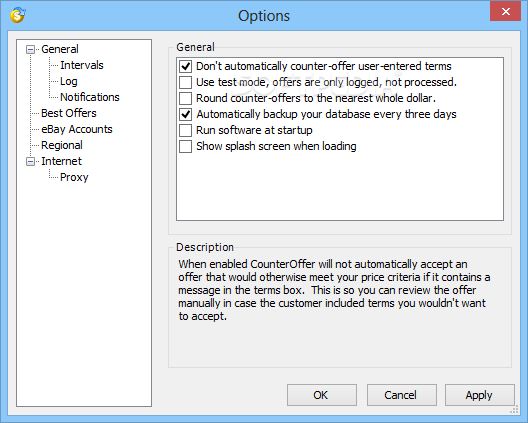Viewport: 528px width, 423px height.
Task: Click the OK button
Action: click(322, 395)
